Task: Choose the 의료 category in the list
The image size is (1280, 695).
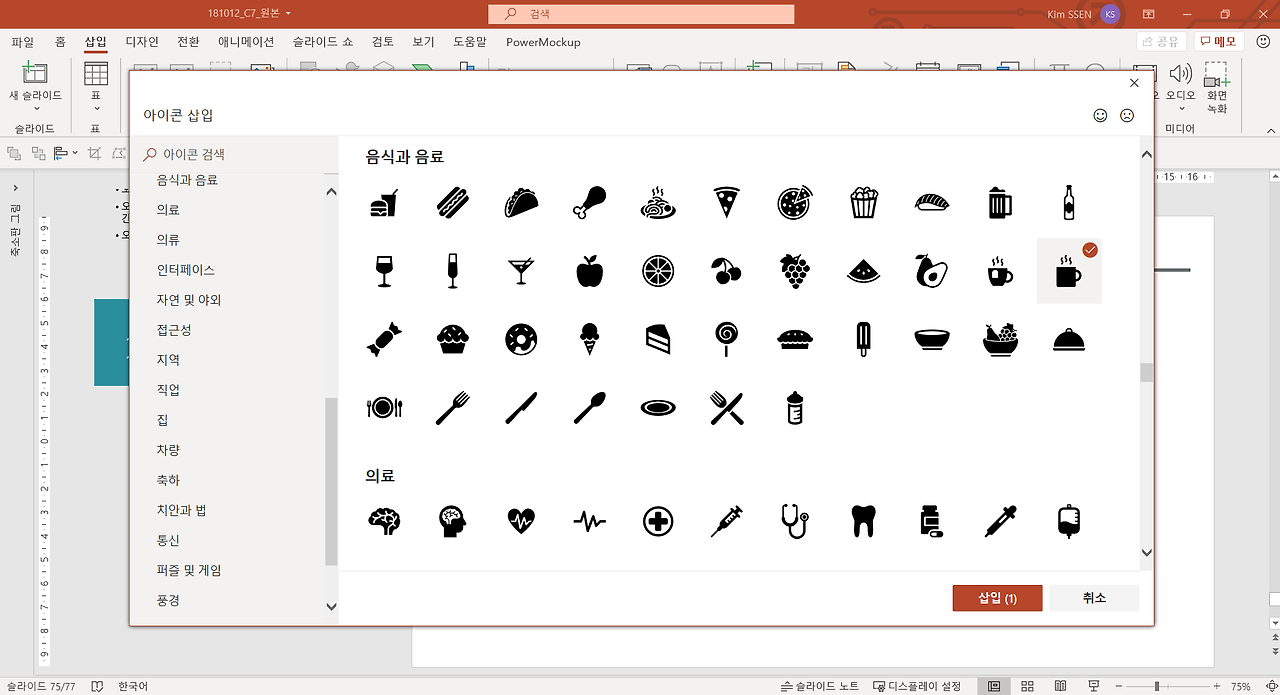Action: 168,210
